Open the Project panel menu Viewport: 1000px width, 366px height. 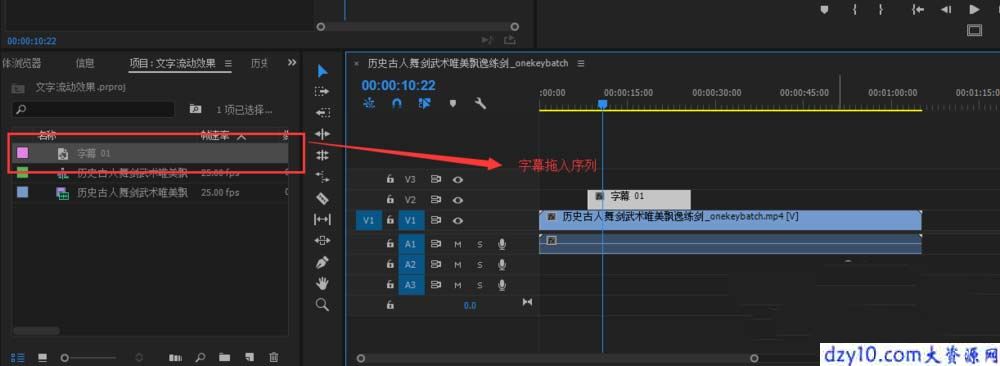coord(228,63)
